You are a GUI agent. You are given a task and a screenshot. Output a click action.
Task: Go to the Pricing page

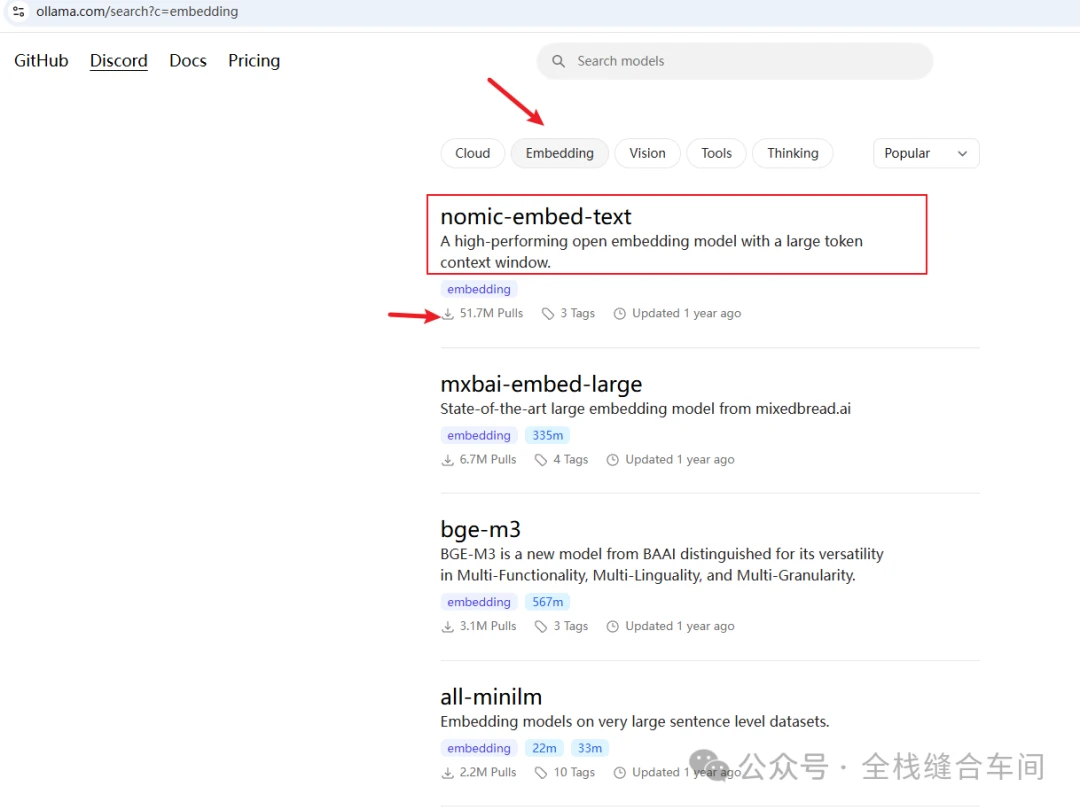(x=254, y=61)
